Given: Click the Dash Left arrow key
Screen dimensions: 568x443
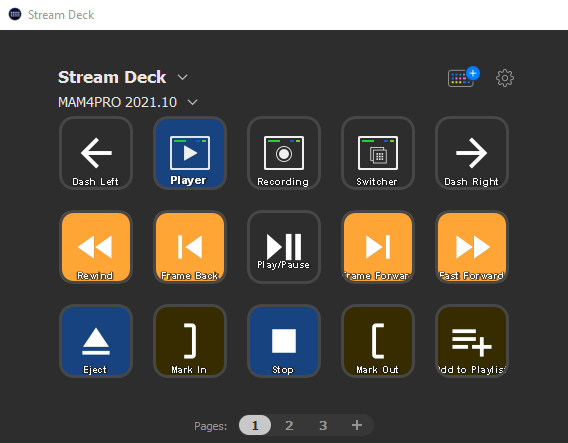Looking at the screenshot, I should coord(96,153).
